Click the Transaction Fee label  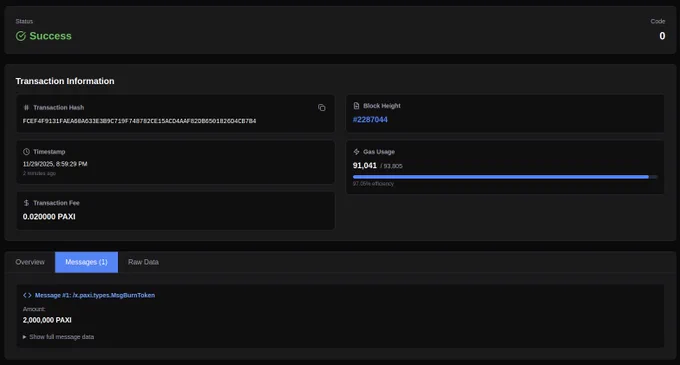tap(56, 203)
